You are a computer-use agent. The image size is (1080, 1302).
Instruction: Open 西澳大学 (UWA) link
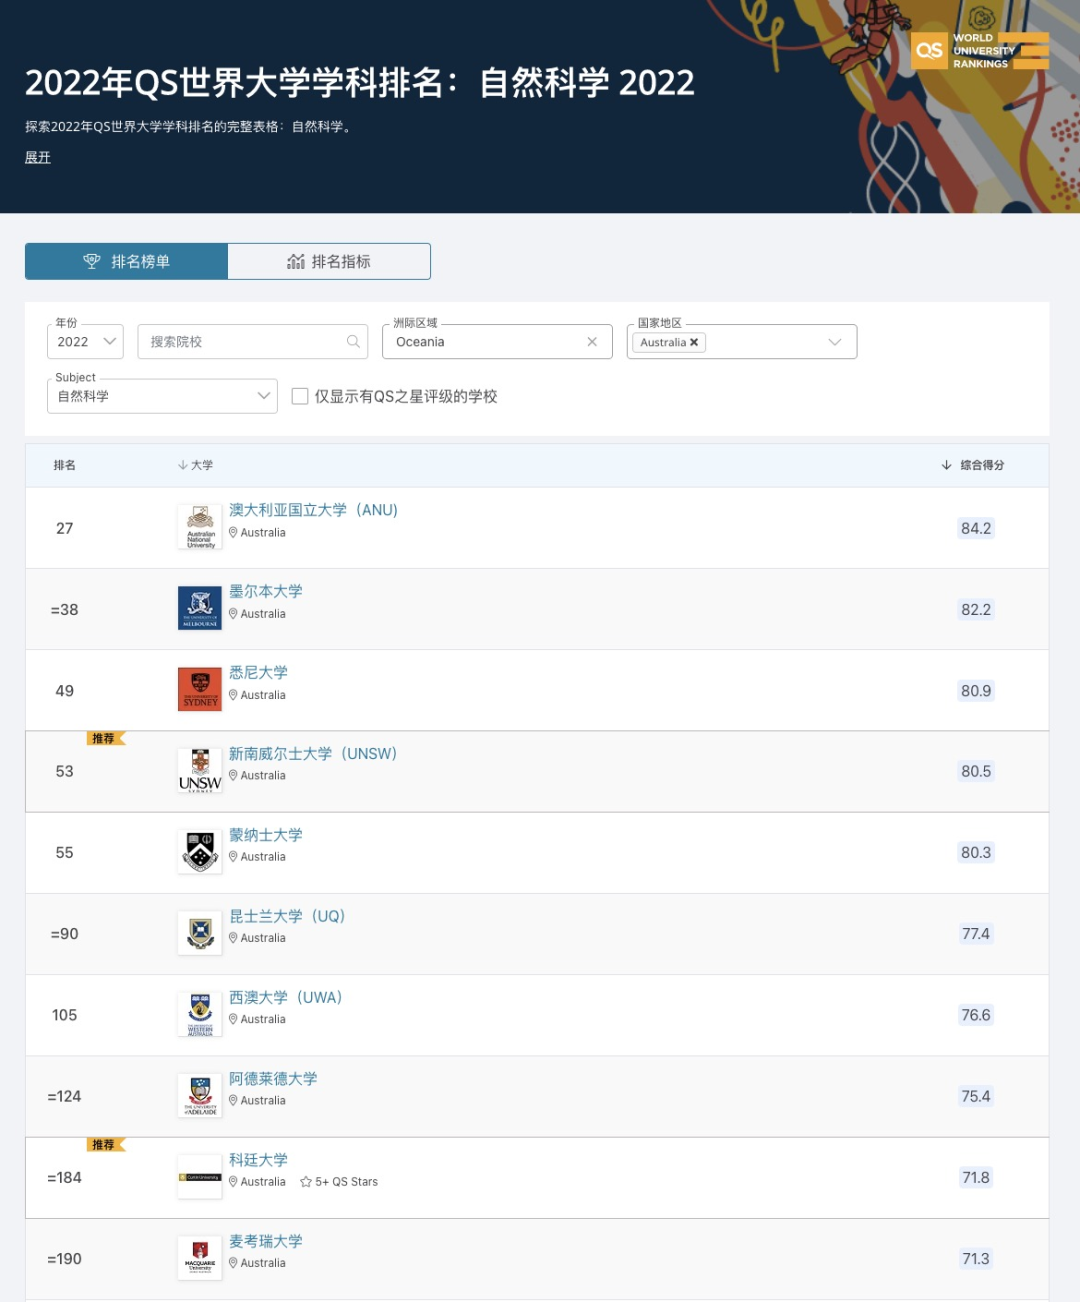pos(286,997)
